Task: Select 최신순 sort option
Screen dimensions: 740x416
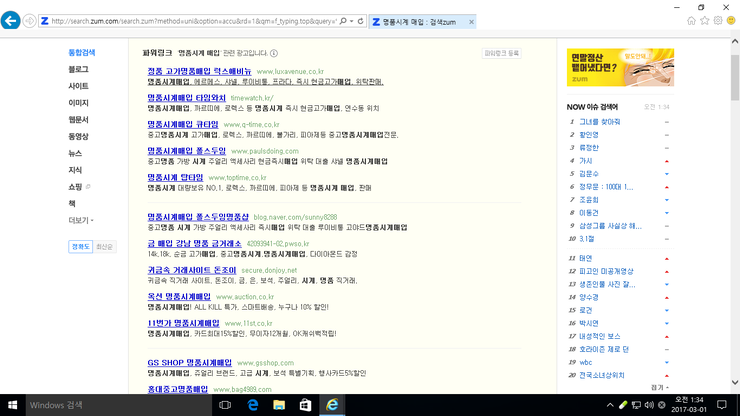Action: 104,246
